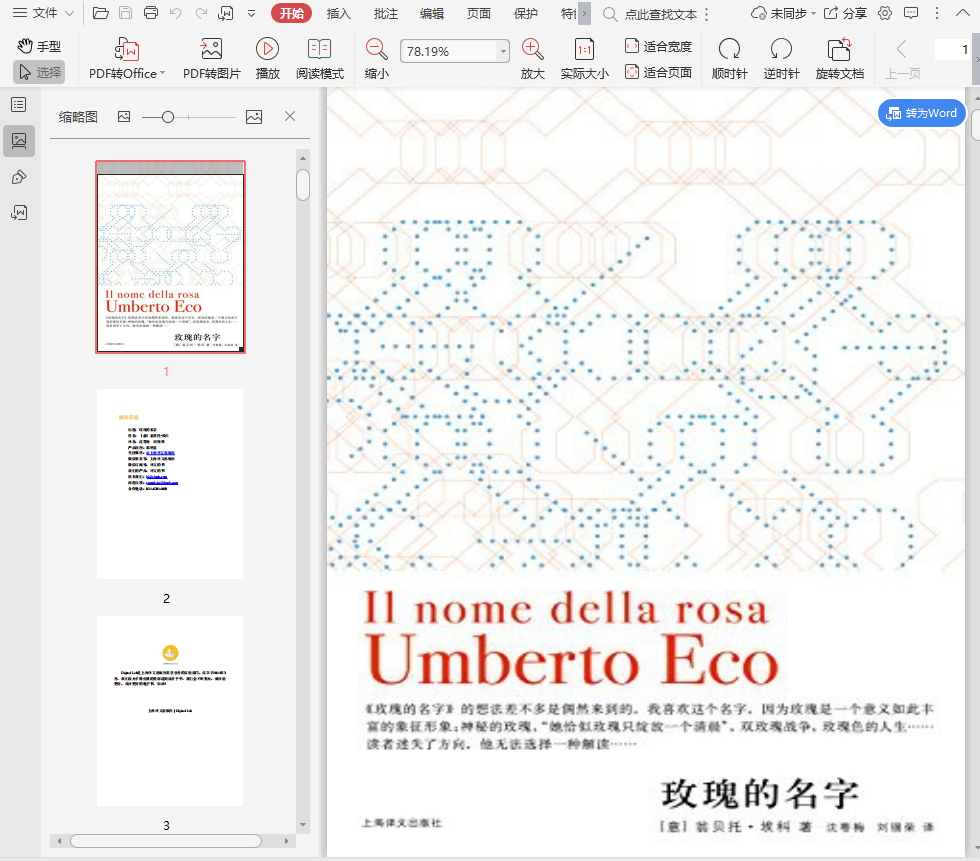Click the larger thumbnail size icon

coord(254,117)
